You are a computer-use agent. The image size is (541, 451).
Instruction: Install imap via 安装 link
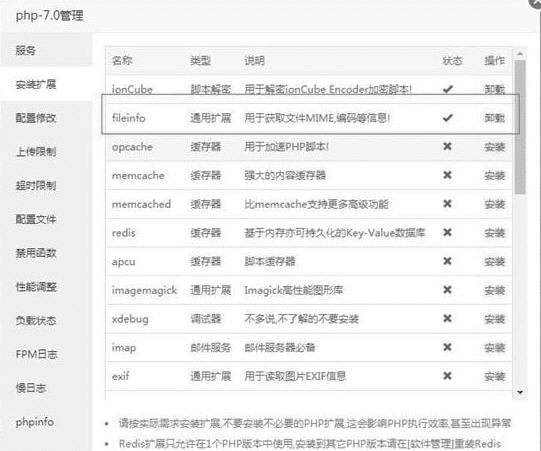coord(494,347)
